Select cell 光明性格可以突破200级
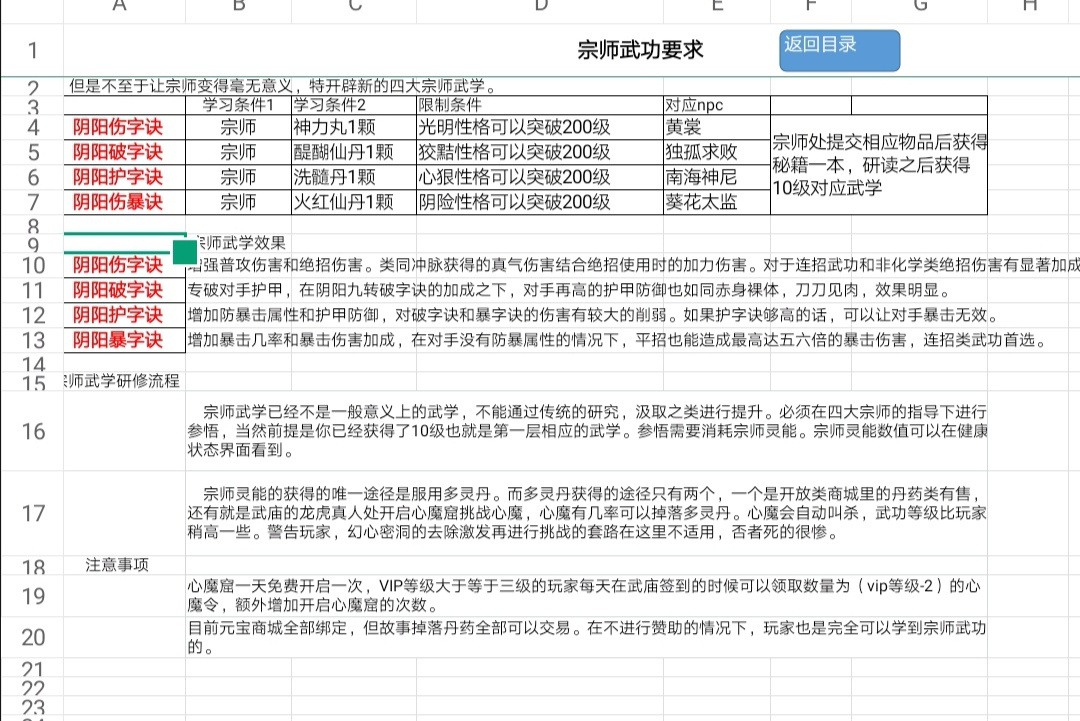The height and width of the screenshot is (721, 1080). [540, 127]
